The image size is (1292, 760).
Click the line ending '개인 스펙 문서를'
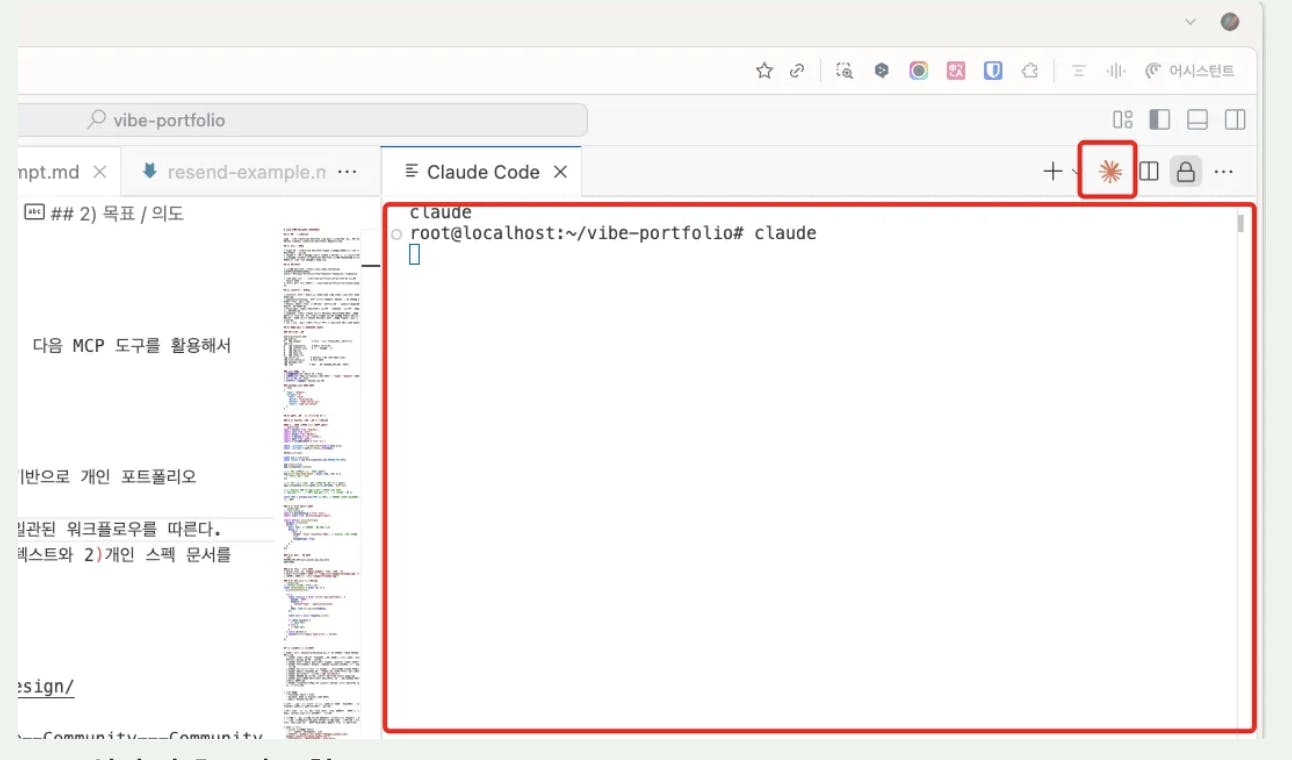(125, 554)
